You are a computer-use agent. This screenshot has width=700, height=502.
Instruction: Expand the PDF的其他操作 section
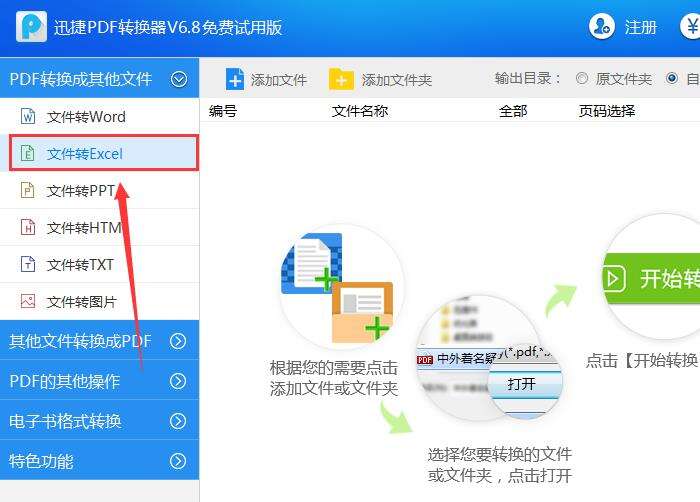(100, 381)
